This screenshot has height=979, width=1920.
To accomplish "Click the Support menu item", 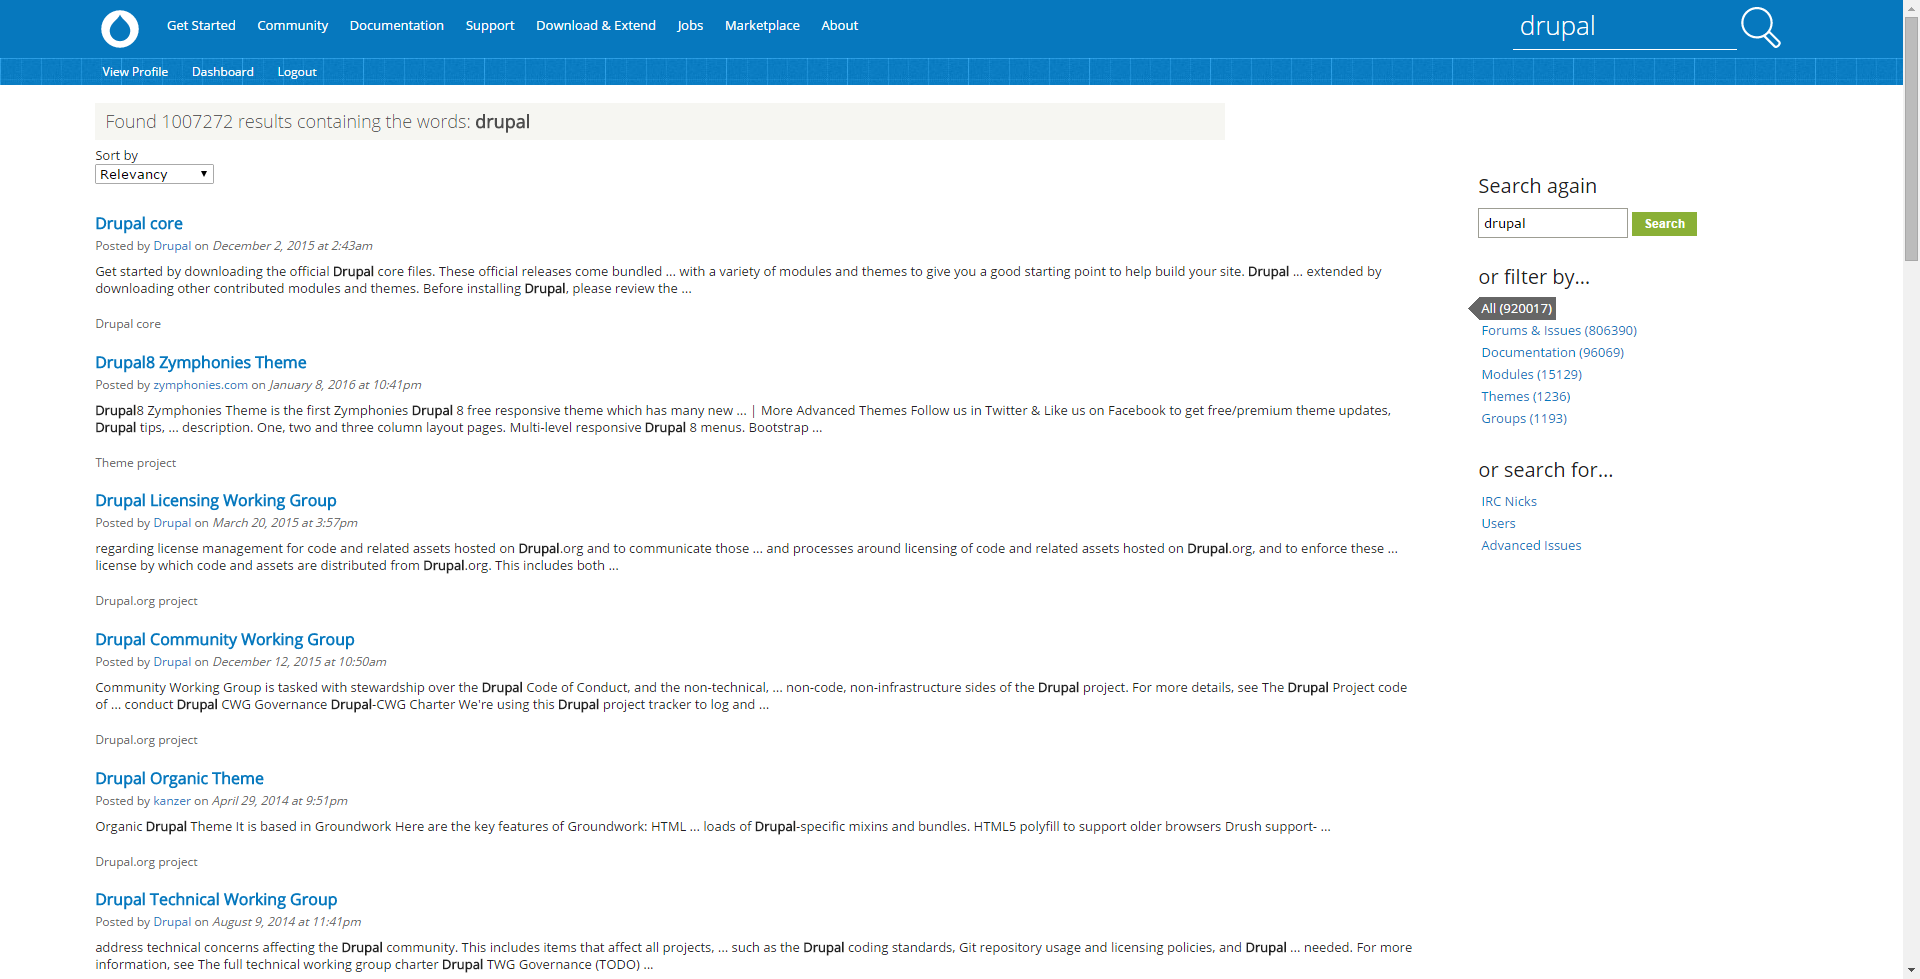I will pos(489,25).
